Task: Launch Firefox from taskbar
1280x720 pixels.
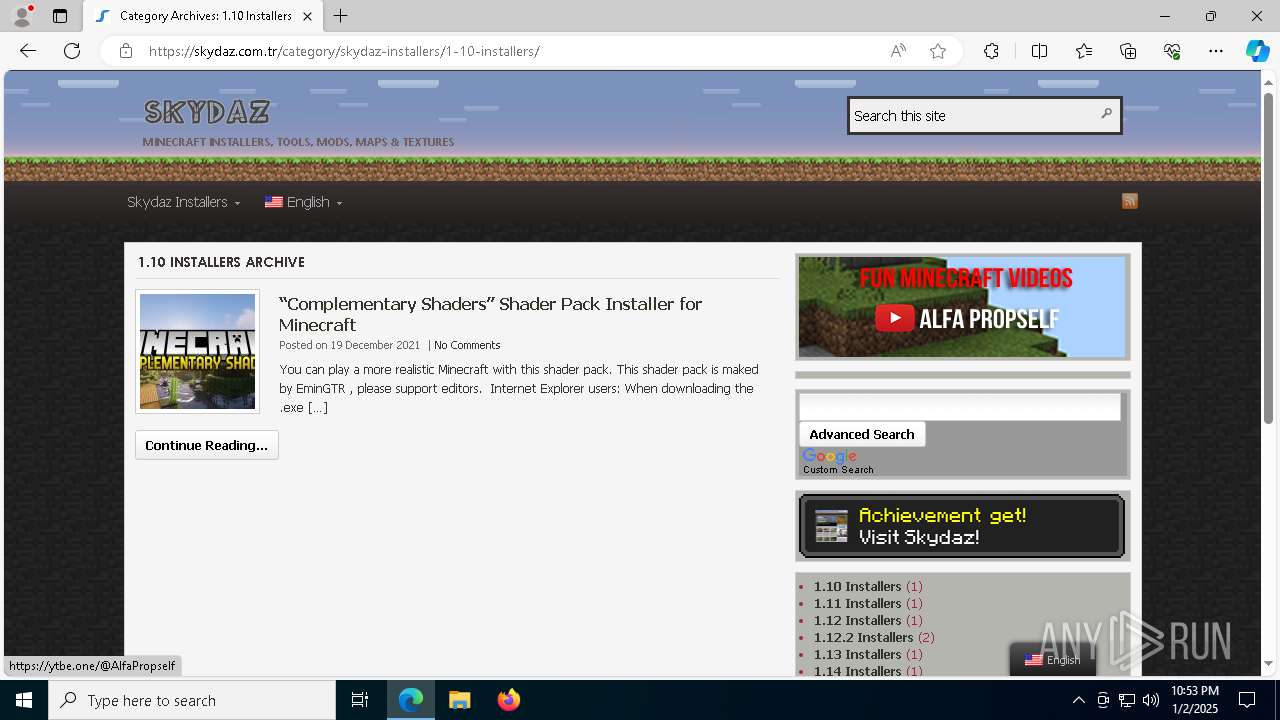Action: [x=508, y=700]
